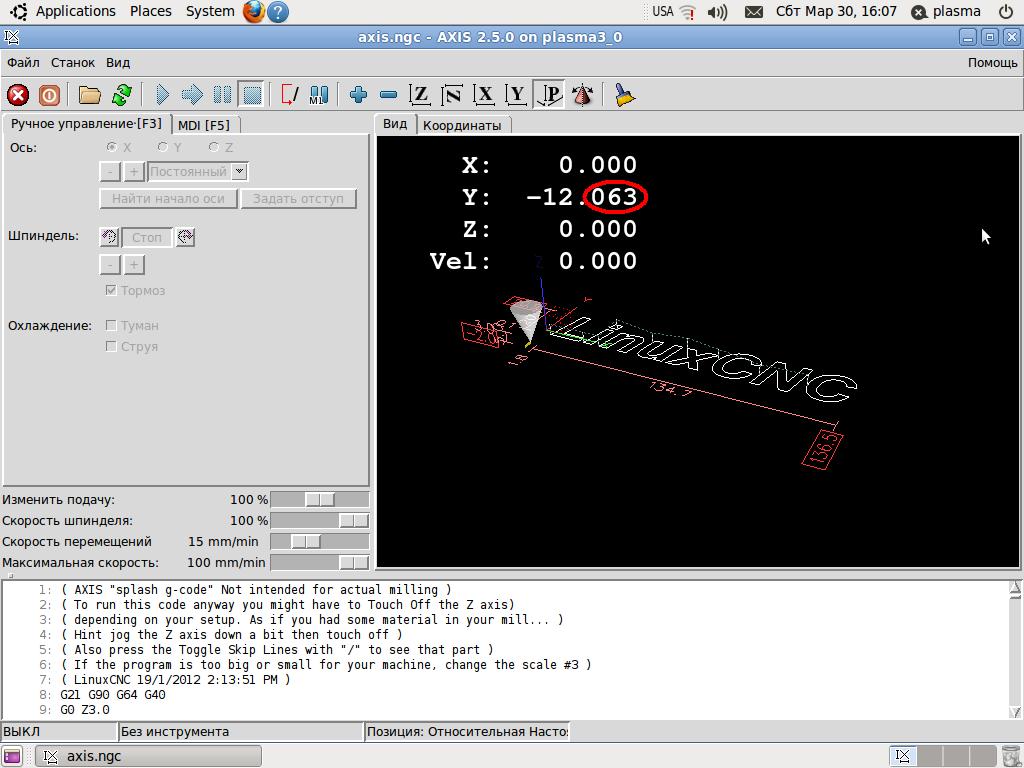1024x768 pixels.
Task: Click G-code line 9 G0 Z3.0
Action: (85, 709)
